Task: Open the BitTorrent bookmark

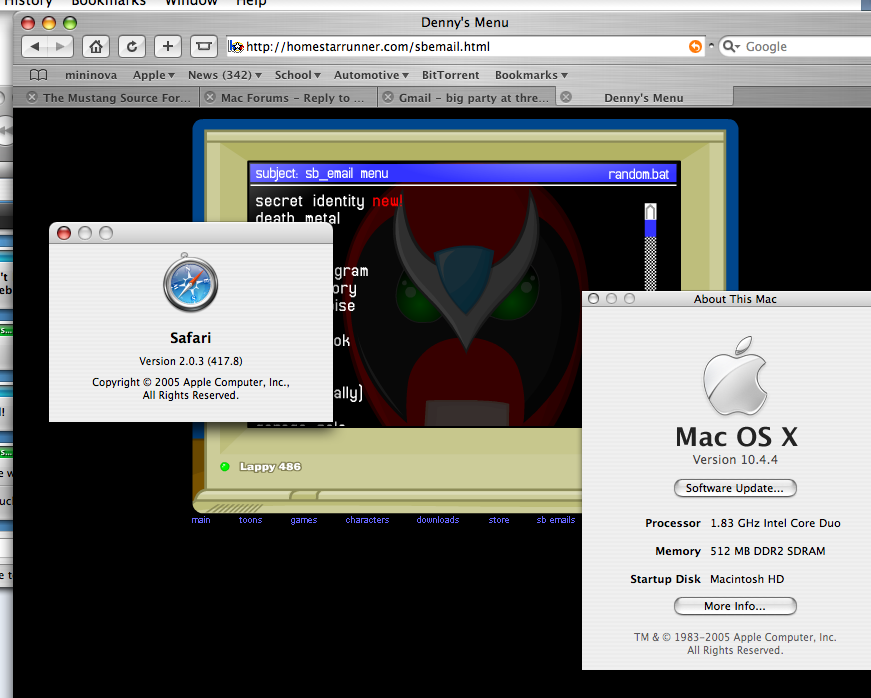Action: click(x=450, y=75)
